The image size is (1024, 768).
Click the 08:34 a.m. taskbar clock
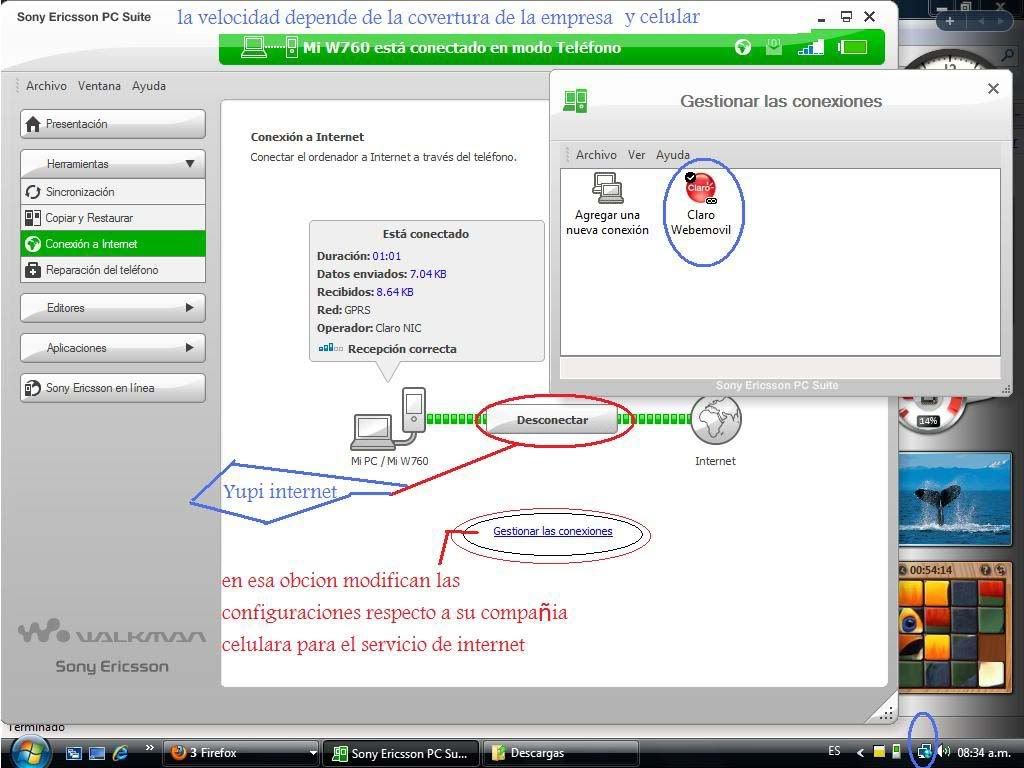coord(984,753)
